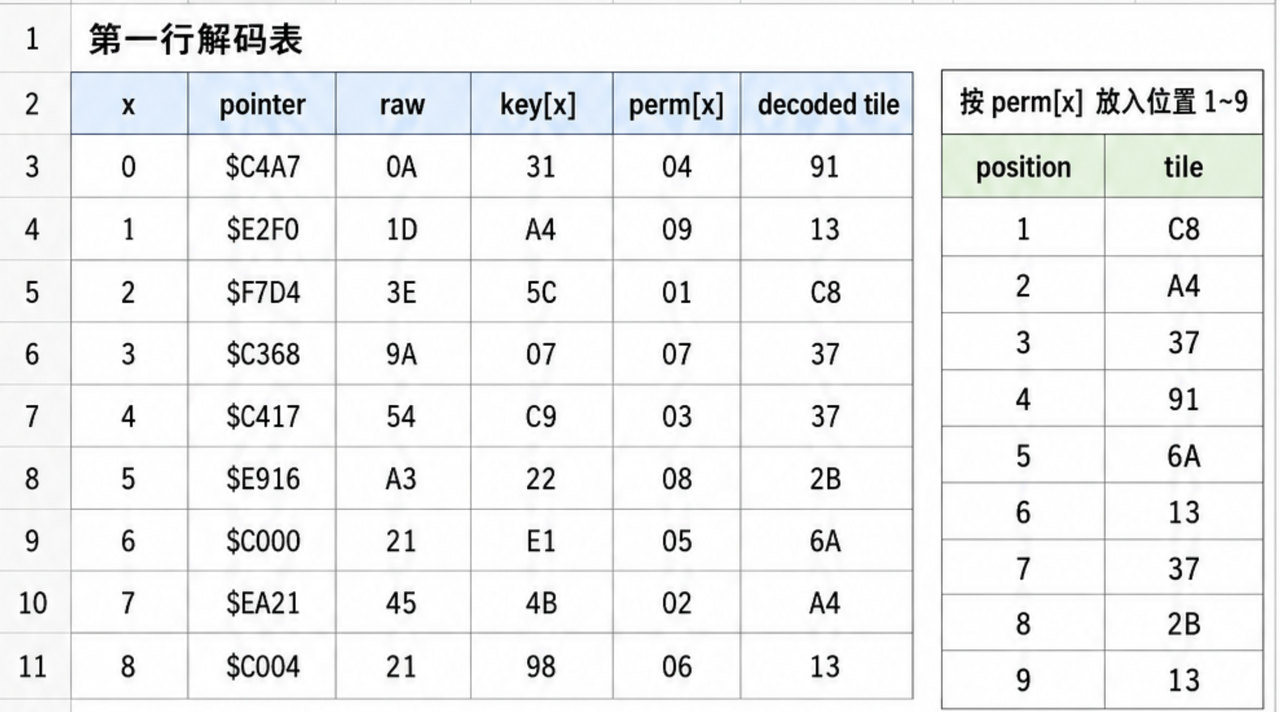Click row header 11
This screenshot has width=1280, height=712.
(34, 666)
